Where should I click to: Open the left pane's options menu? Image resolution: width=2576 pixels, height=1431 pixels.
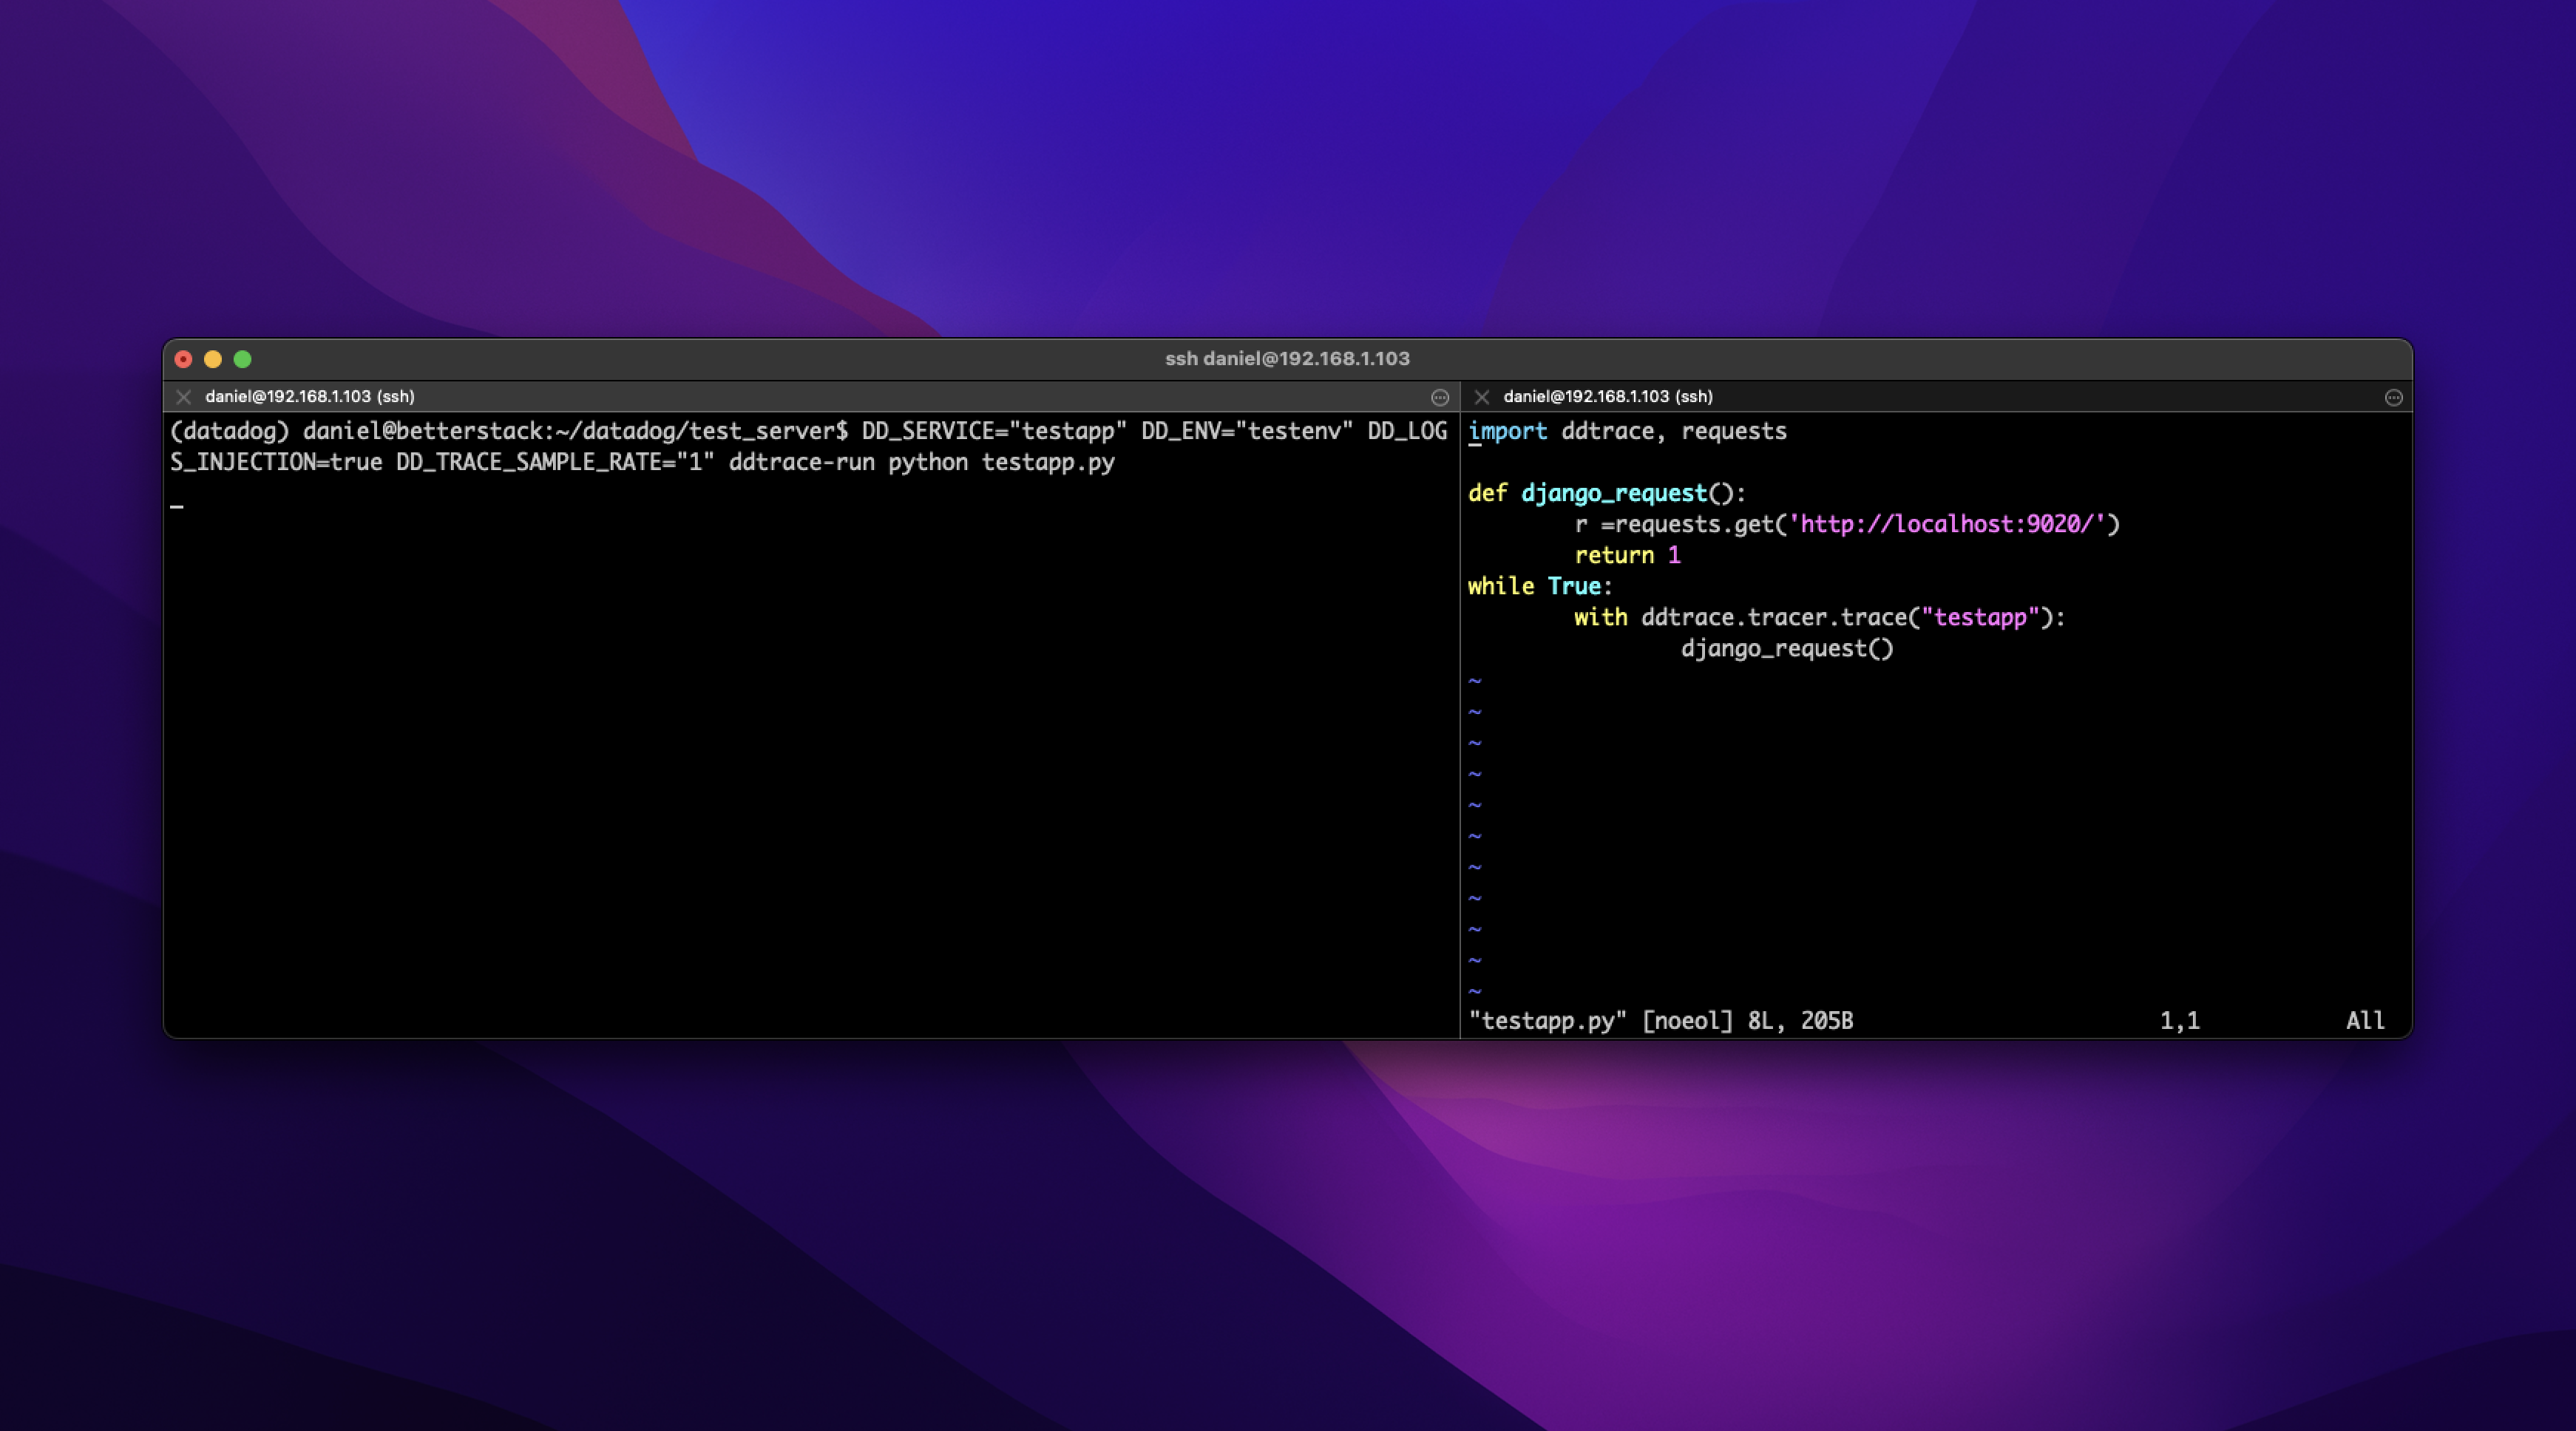click(1440, 396)
